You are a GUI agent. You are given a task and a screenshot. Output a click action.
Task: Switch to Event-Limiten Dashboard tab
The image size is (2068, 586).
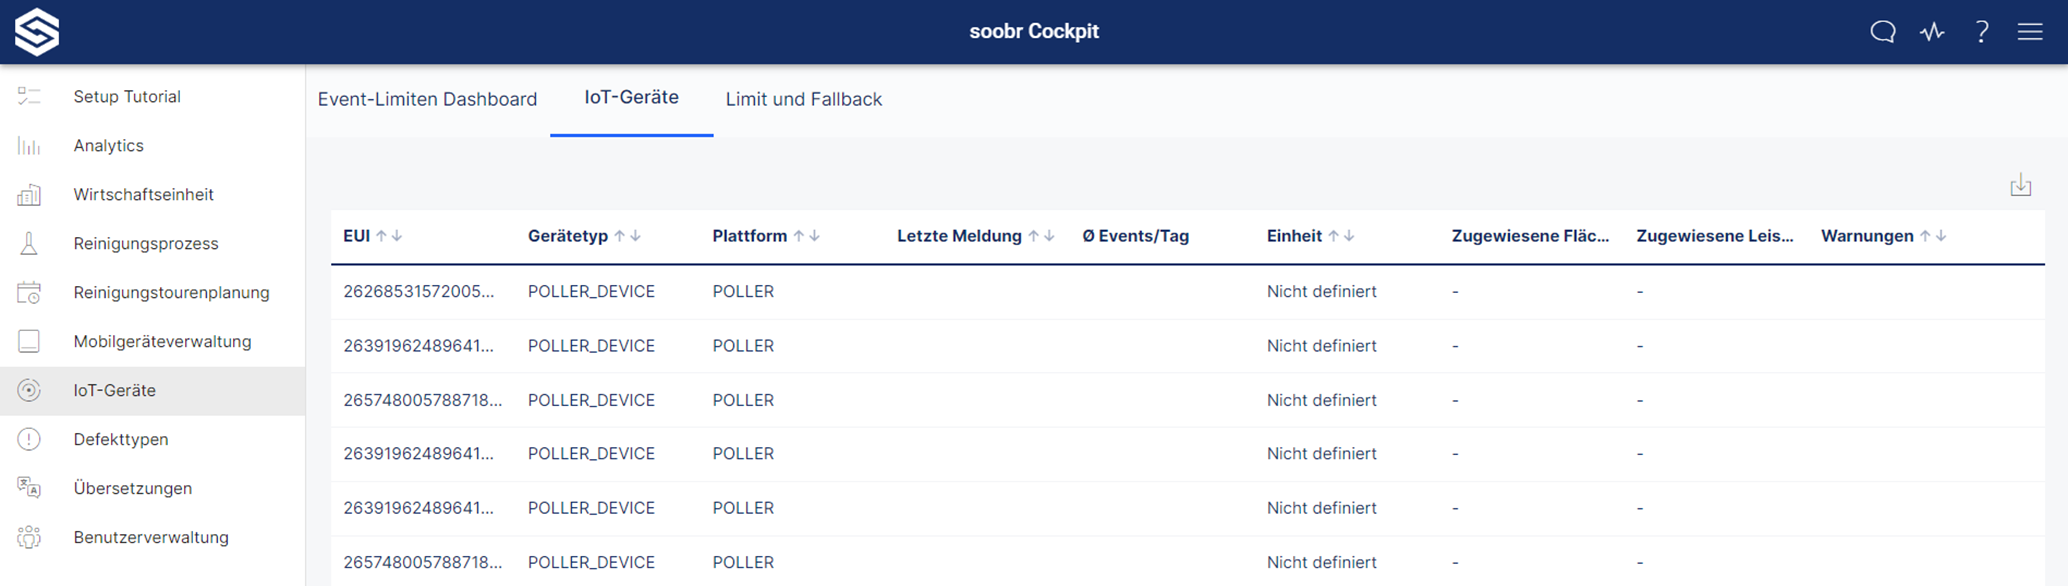[427, 99]
